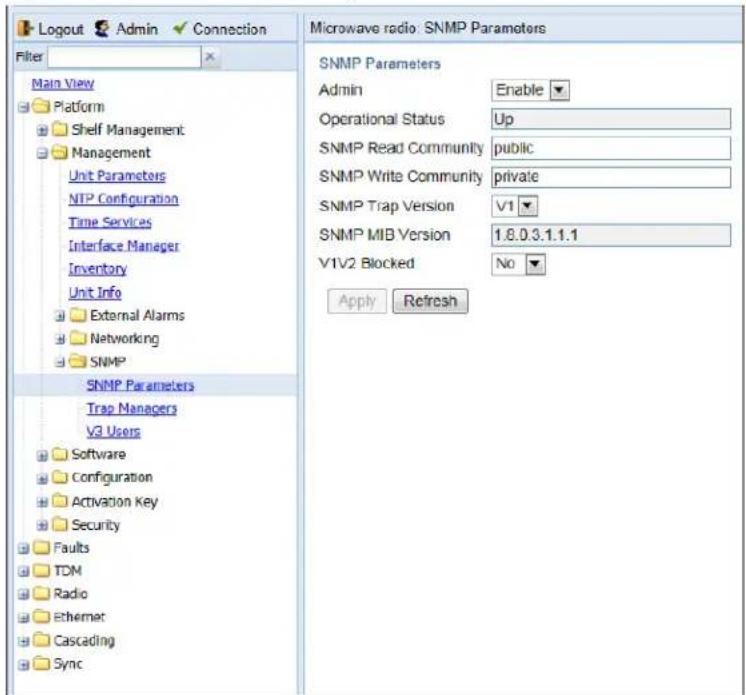Click the Sync folder icon
The height and width of the screenshot is (695, 746).
42,664
